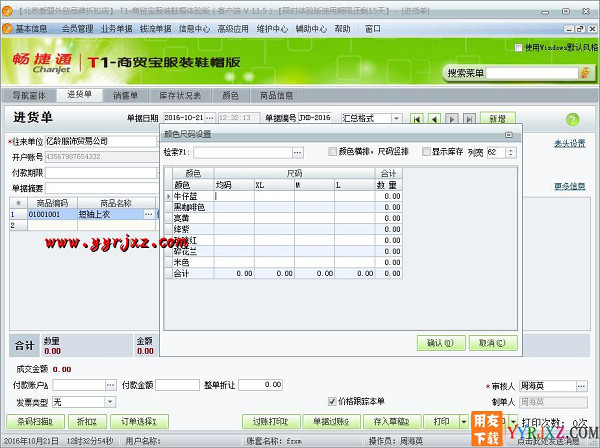Viewport: 600px width, 448px height.
Task: Click the 新增 button
Action: click(x=497, y=119)
